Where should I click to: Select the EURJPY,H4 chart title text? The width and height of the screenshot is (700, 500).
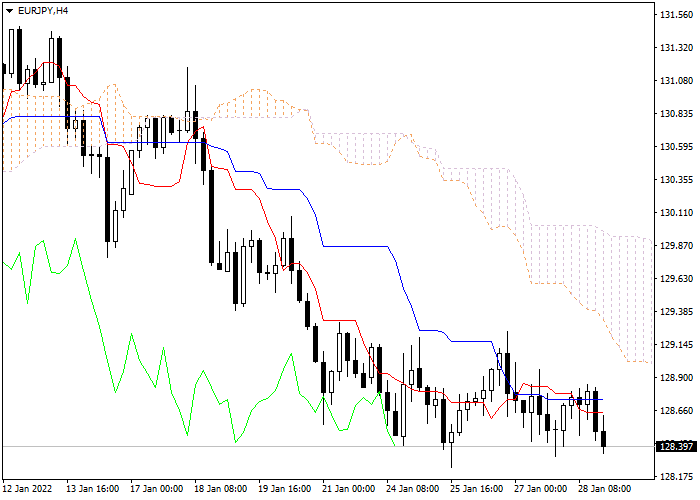pos(43,10)
